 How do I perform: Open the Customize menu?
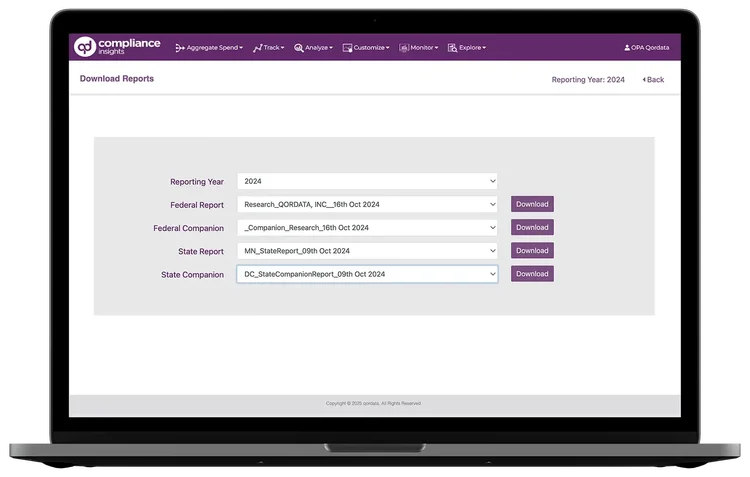click(366, 48)
